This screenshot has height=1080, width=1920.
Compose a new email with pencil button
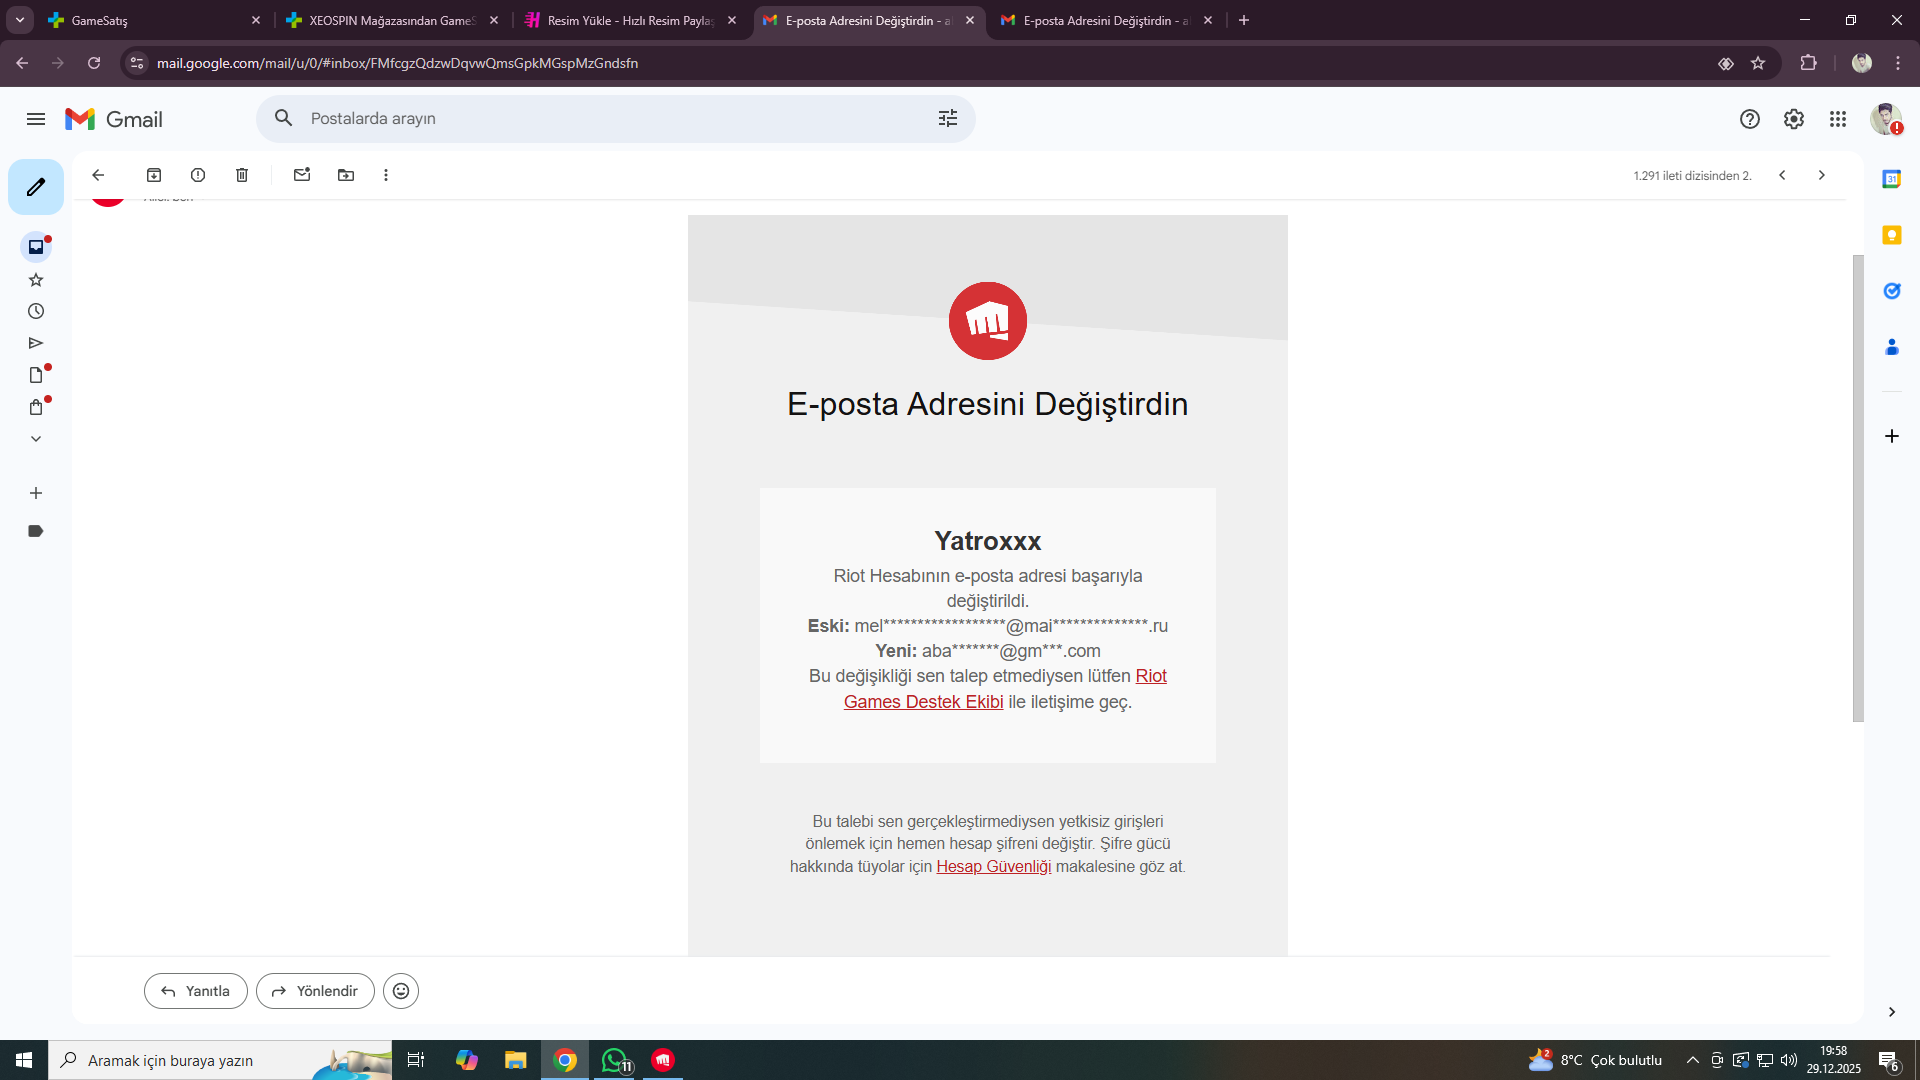pyautogui.click(x=36, y=187)
